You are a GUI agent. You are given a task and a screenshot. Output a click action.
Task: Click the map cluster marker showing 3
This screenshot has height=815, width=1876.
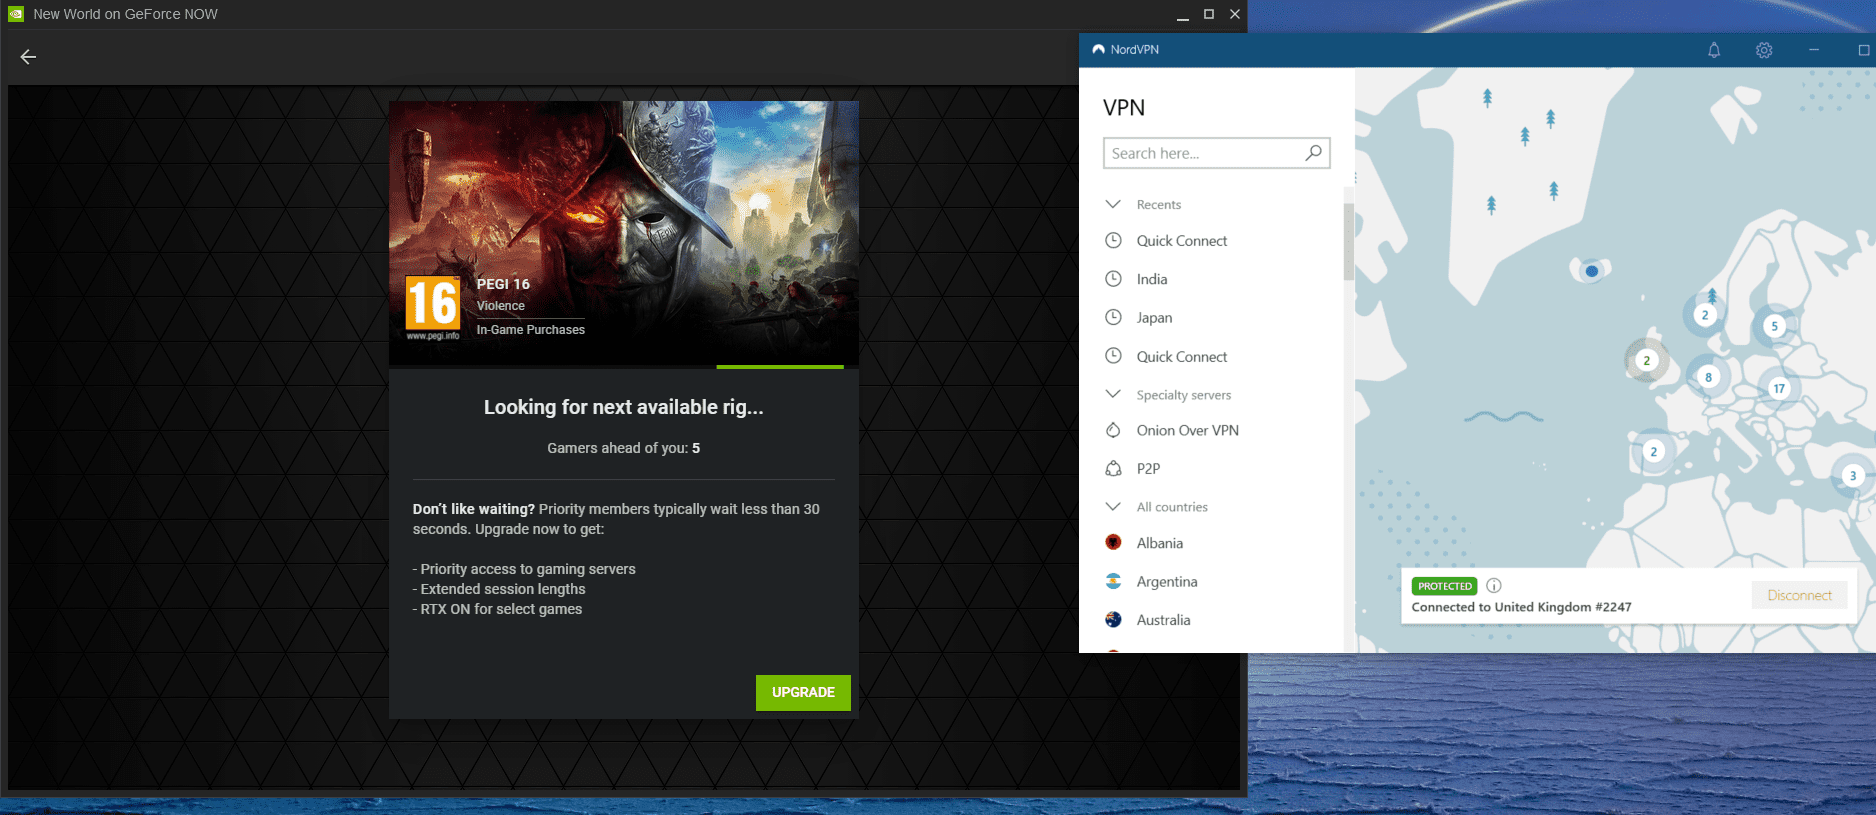[1853, 476]
